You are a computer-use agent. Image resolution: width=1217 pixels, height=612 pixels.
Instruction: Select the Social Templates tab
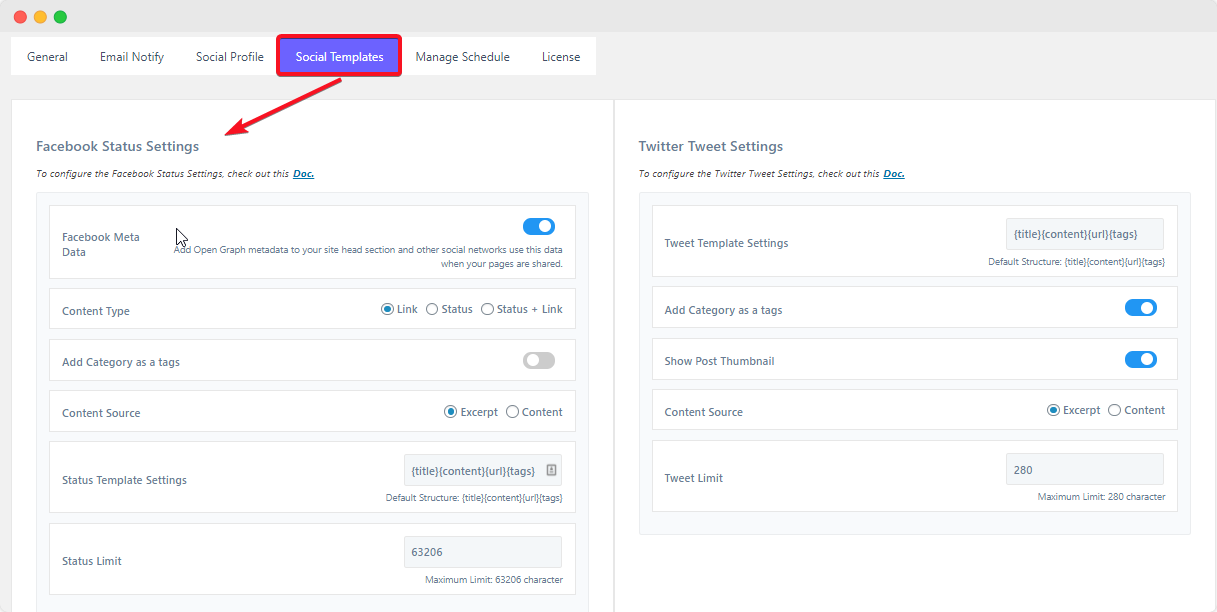(340, 57)
